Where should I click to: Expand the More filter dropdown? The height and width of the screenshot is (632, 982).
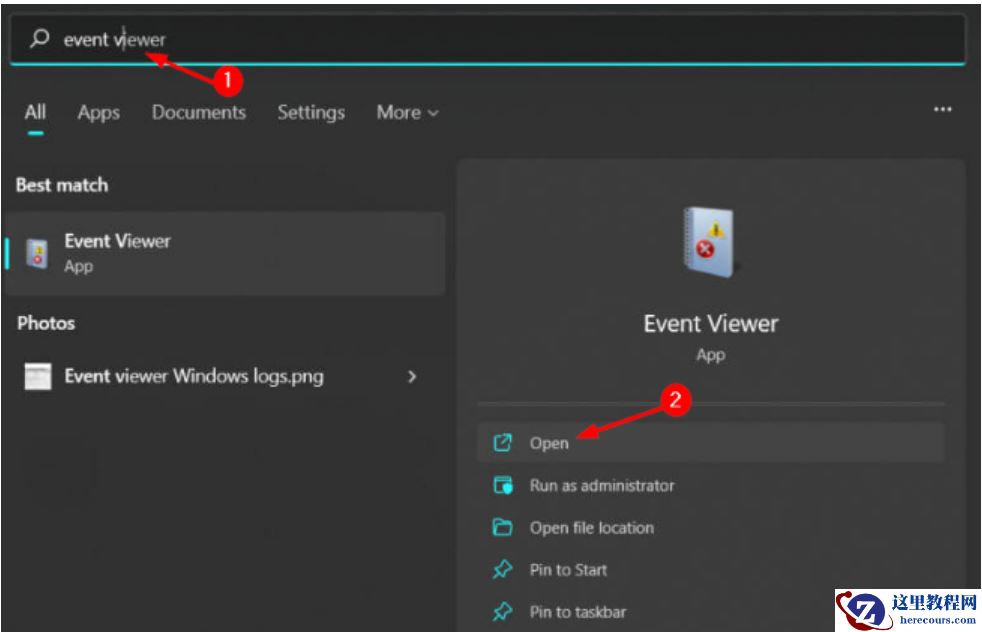pyautogui.click(x=407, y=113)
